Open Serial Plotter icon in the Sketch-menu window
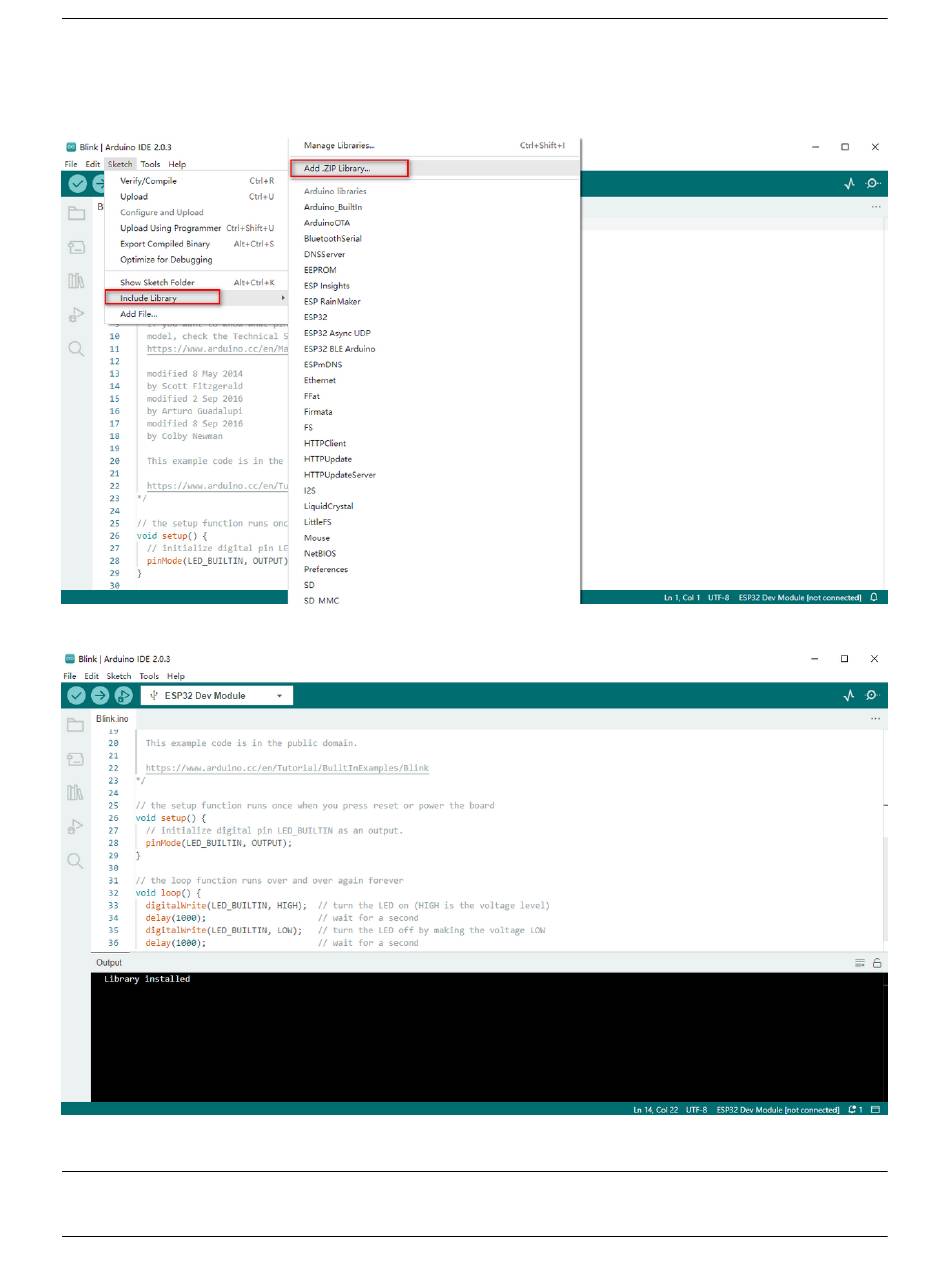Viewport: 950px width, 1267px height. click(x=849, y=184)
